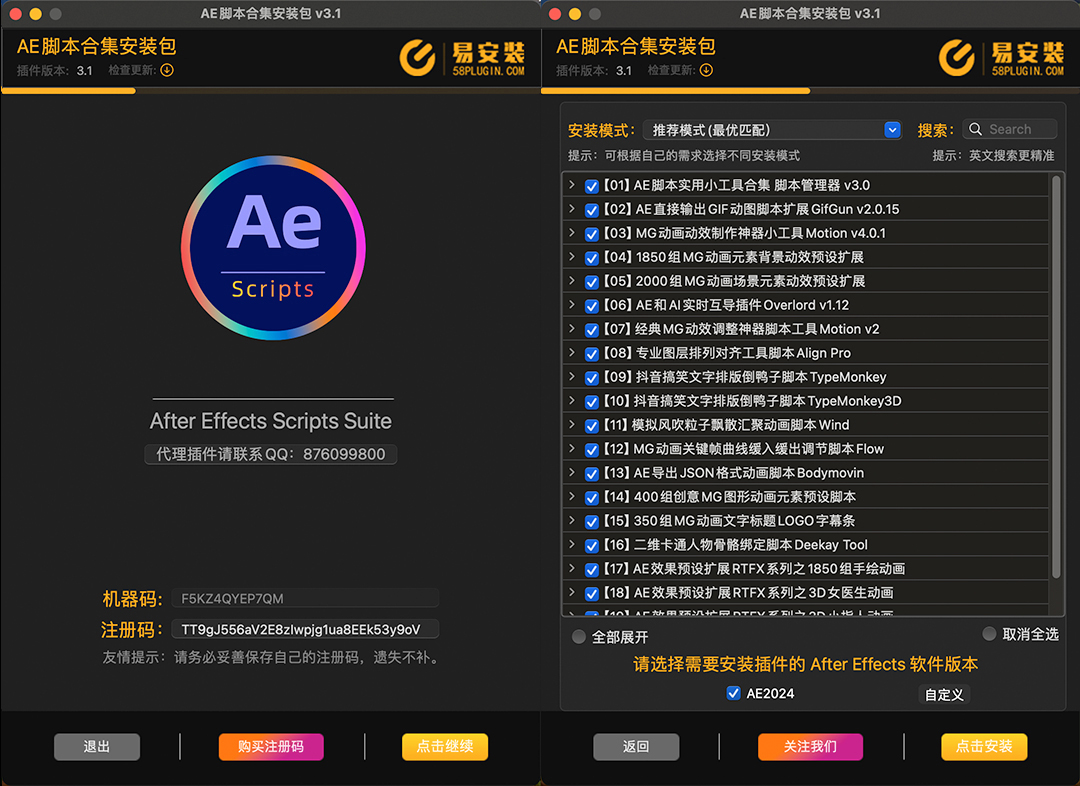
Task: Select the text '专业图层排列对齐工具脚本 Align Pro'
Action: (x=743, y=353)
